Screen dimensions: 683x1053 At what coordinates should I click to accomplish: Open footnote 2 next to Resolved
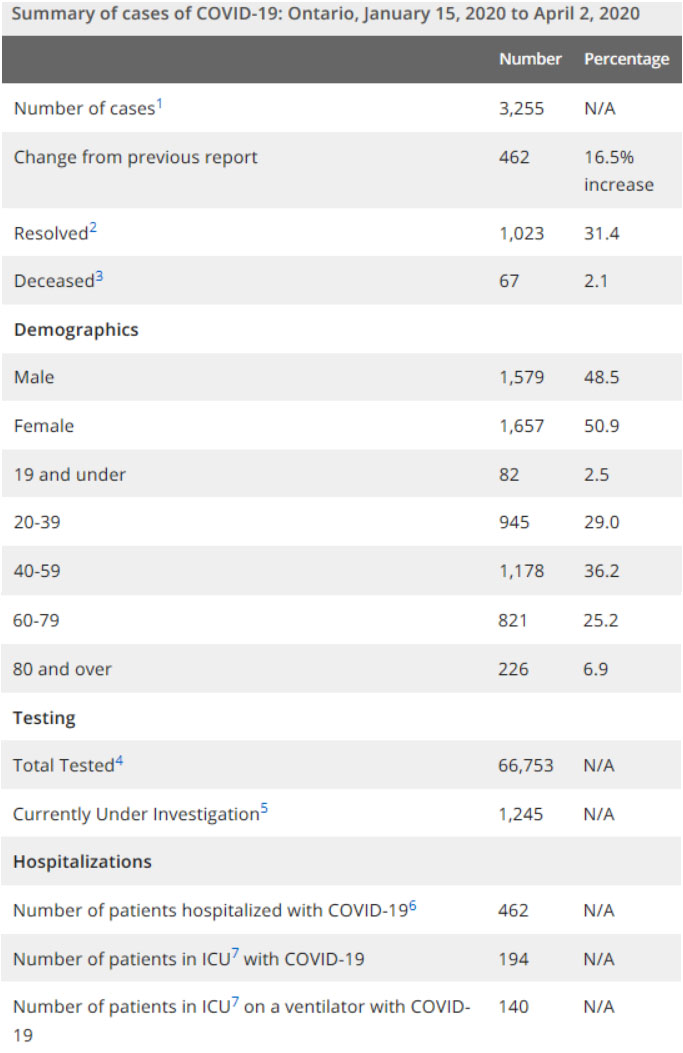93,227
